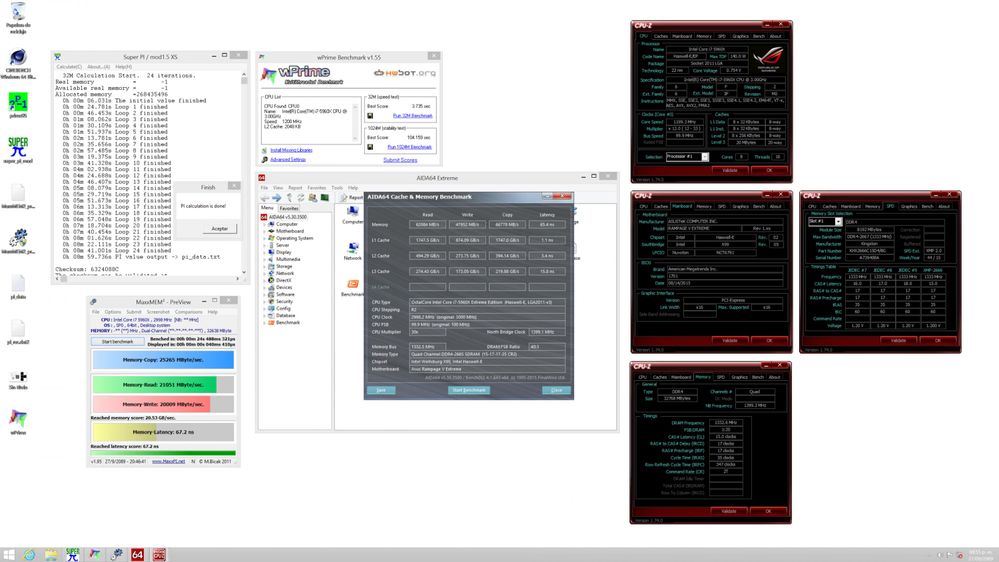This screenshot has height=562, width=999.
Task: Click AIDA64 toolbar user manager icon
Action: (x=313, y=198)
